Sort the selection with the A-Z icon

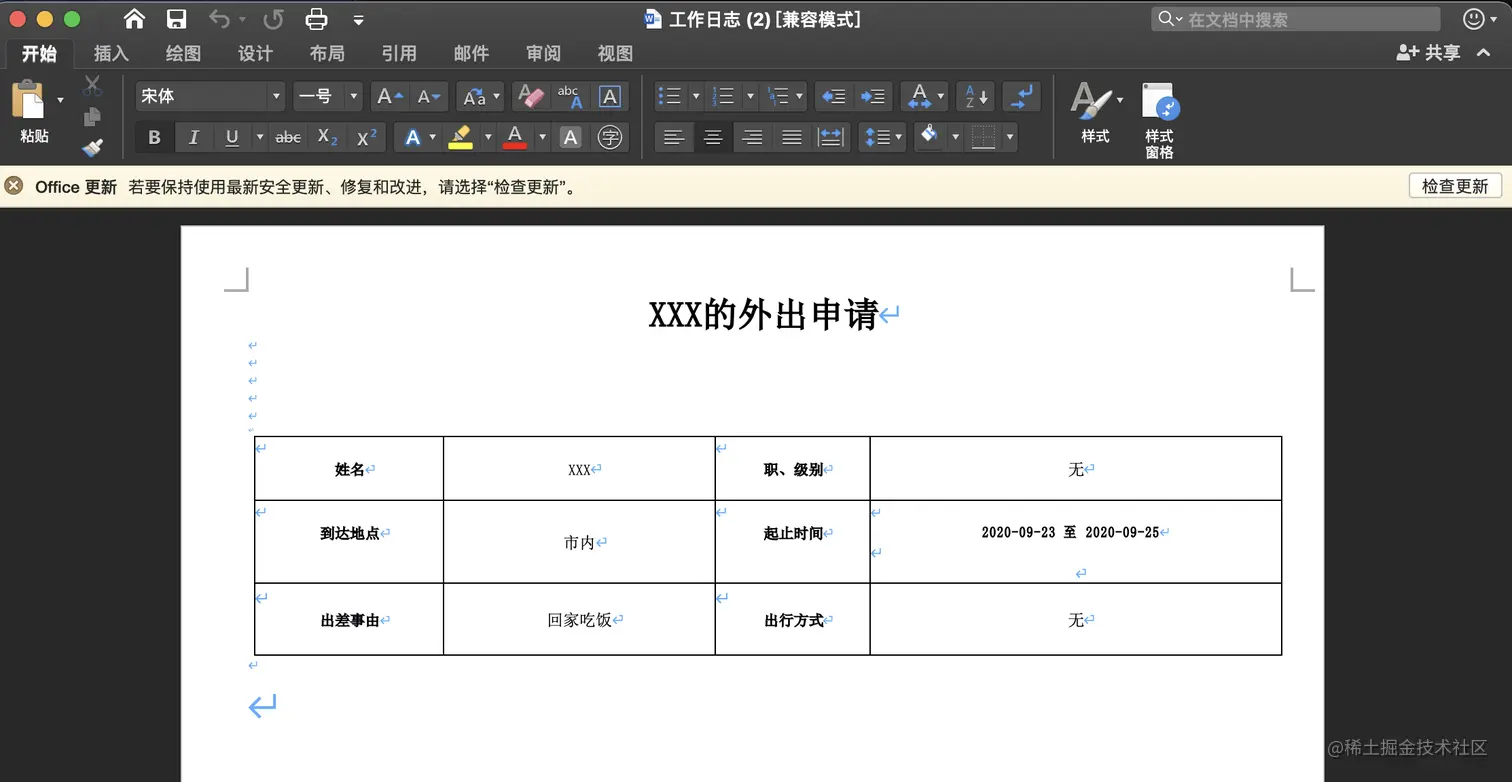(976, 96)
